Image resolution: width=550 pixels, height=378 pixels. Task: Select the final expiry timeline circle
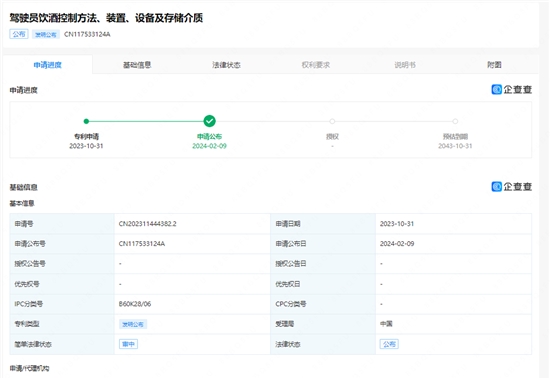(x=455, y=121)
